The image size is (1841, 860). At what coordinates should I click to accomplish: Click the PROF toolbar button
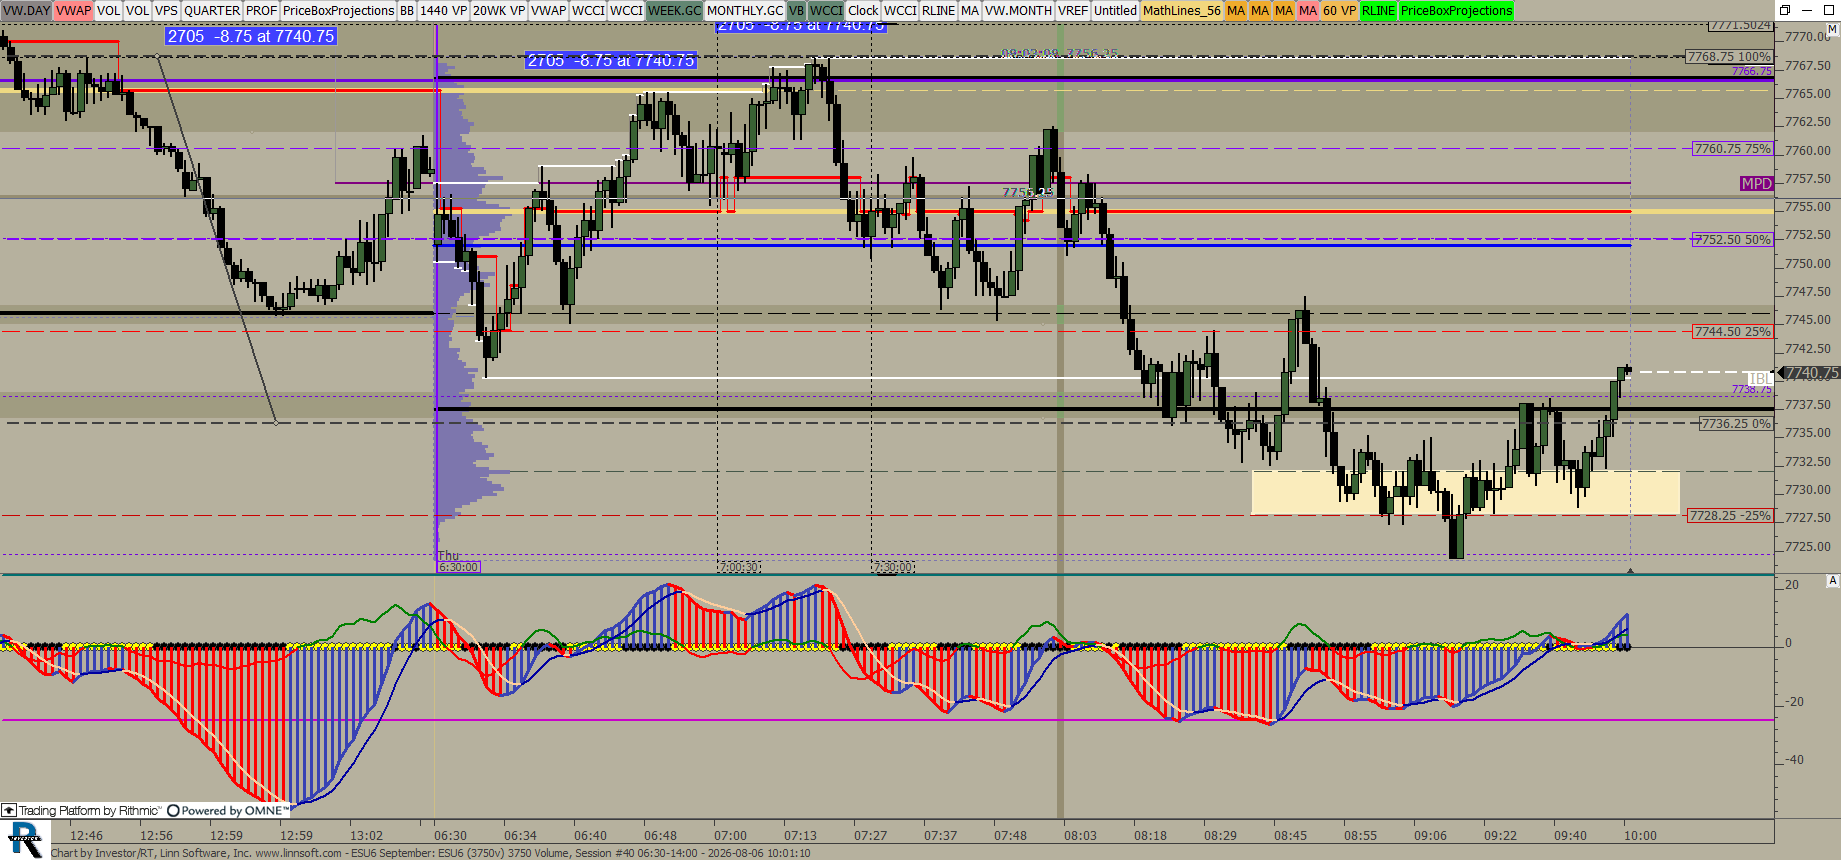[261, 10]
